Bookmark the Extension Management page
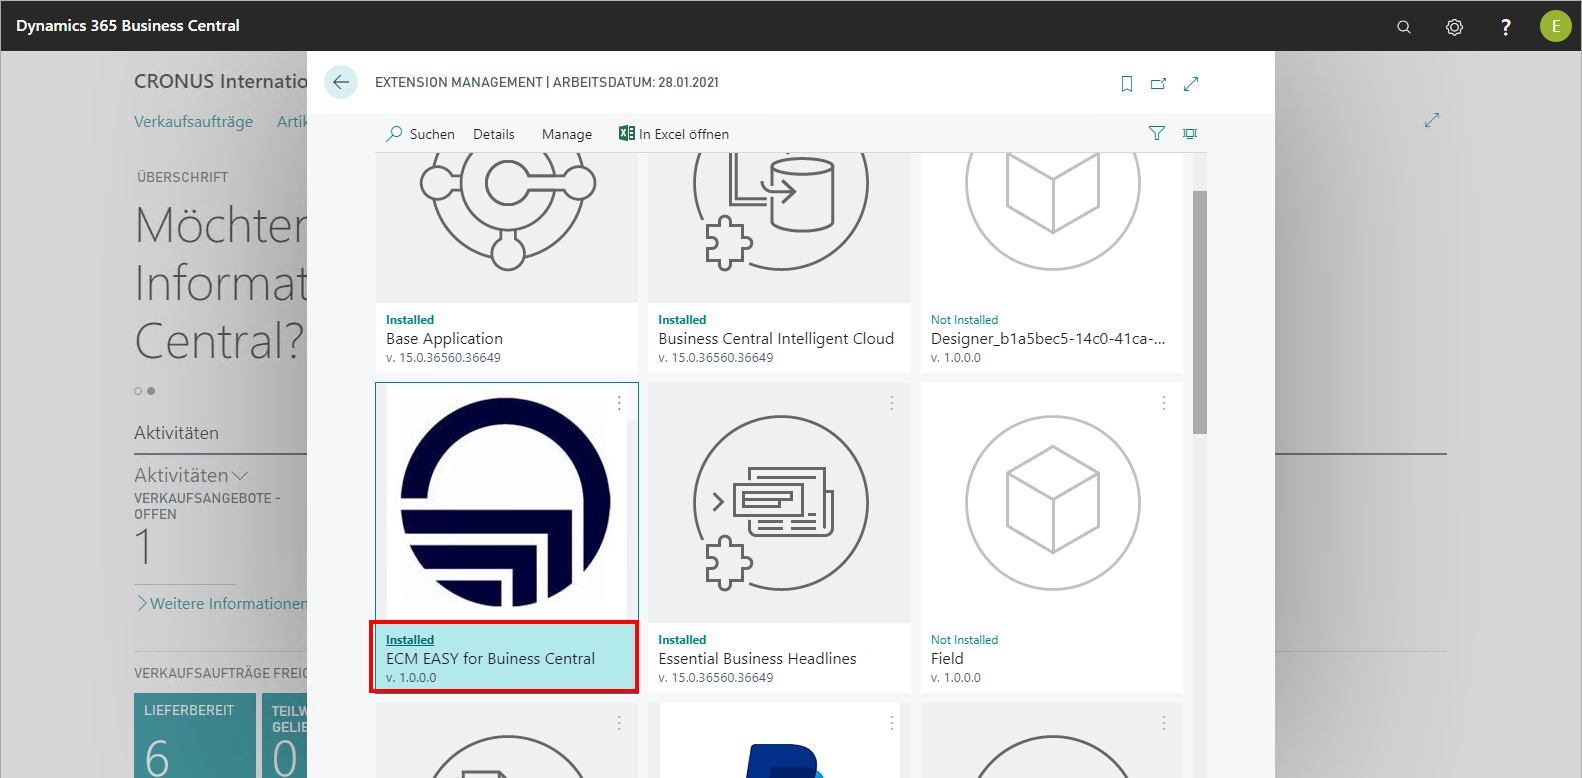This screenshot has height=778, width=1582. 1127,84
